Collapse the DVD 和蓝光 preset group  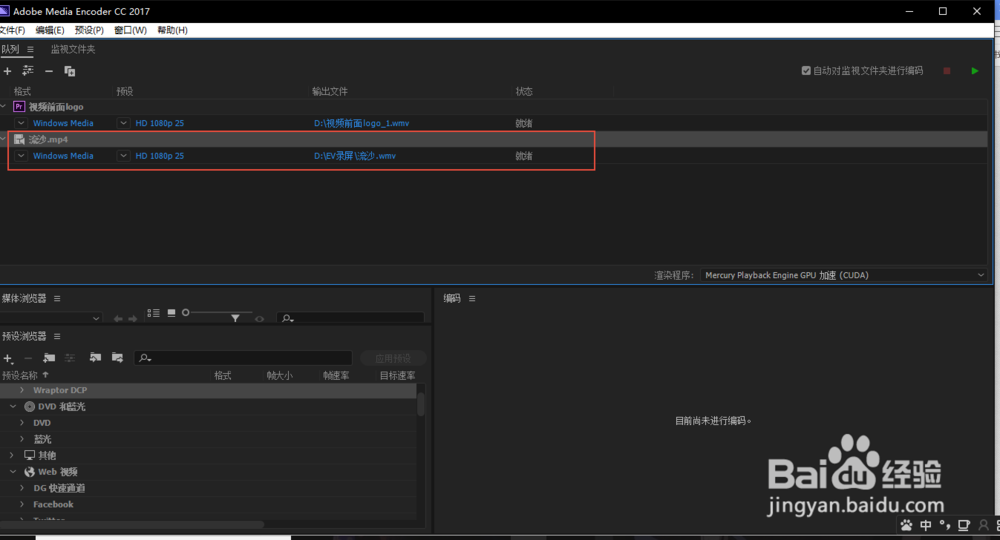[x=13, y=406]
